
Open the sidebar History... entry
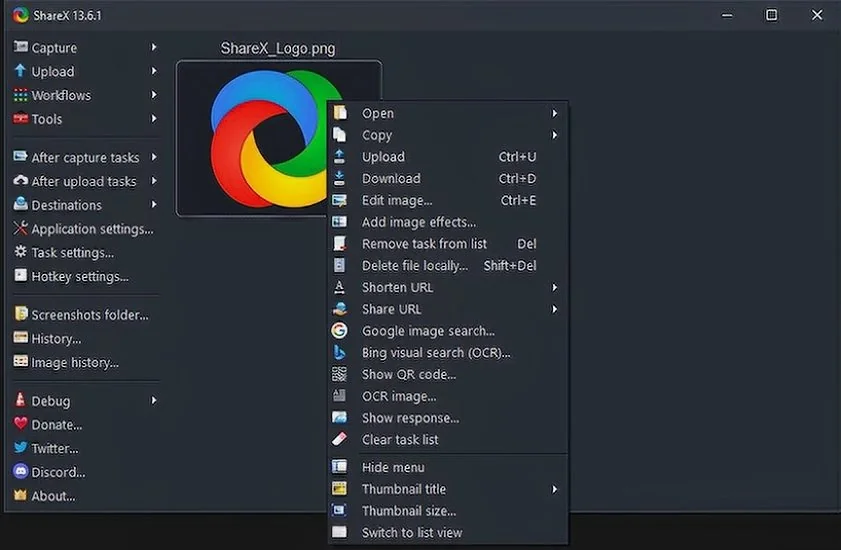tap(85, 339)
